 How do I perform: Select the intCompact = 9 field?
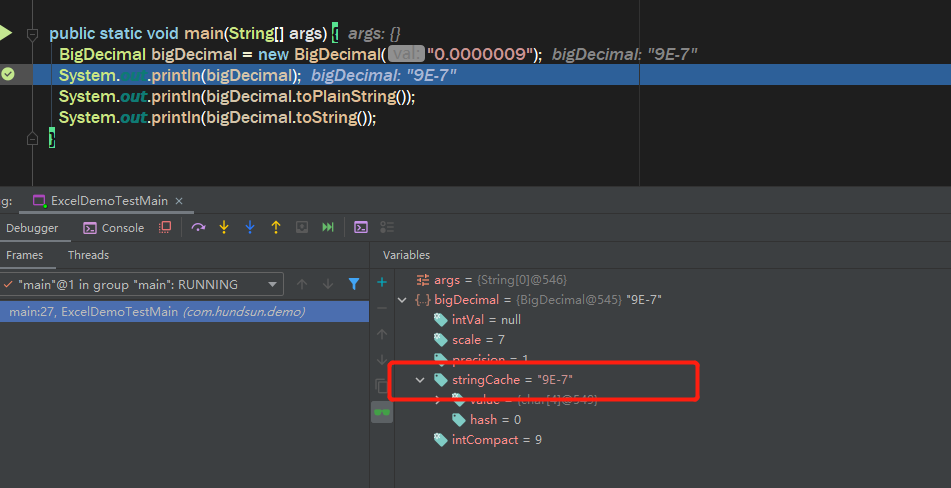pyautogui.click(x=488, y=440)
